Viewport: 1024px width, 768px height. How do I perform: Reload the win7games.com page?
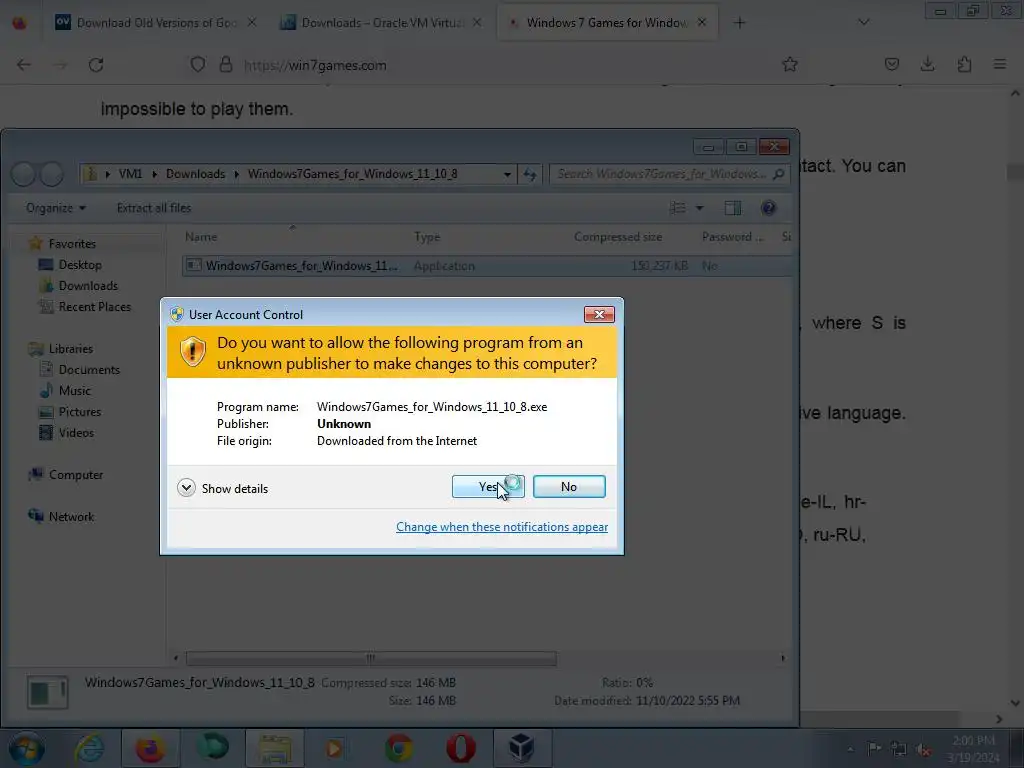click(x=96, y=65)
